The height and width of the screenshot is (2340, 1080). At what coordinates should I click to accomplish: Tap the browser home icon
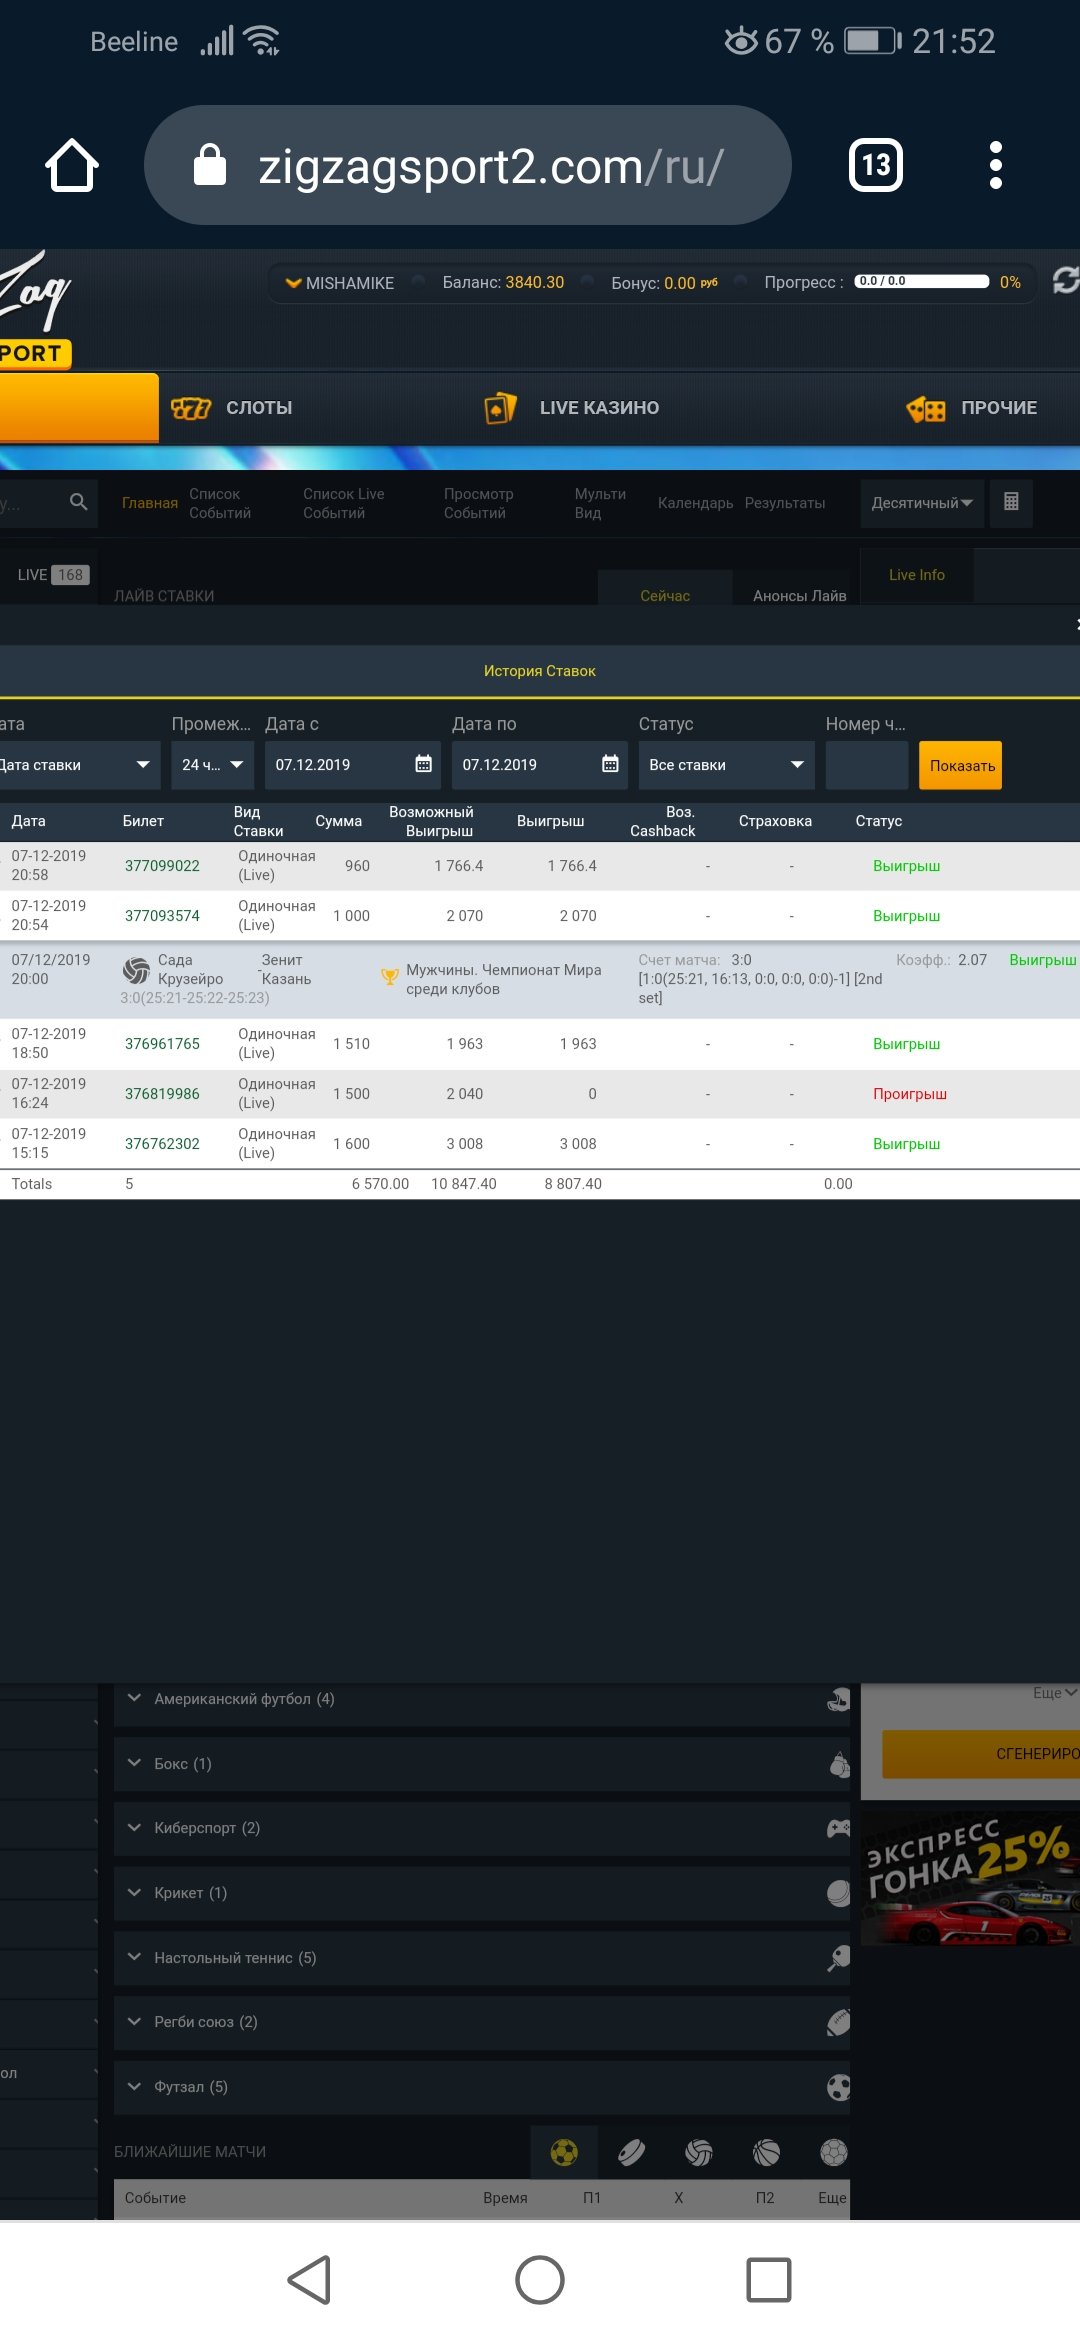(72, 165)
